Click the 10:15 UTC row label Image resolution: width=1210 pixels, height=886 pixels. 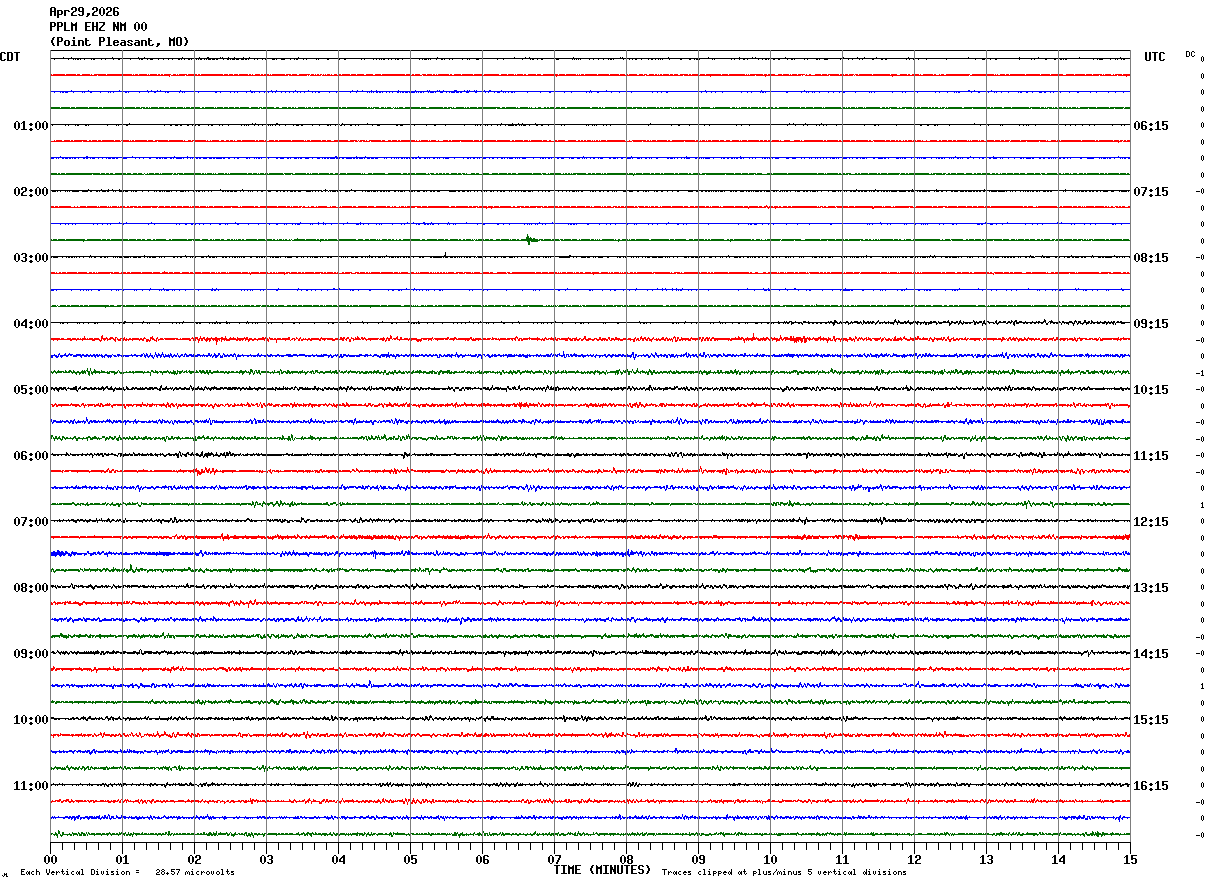[1151, 390]
